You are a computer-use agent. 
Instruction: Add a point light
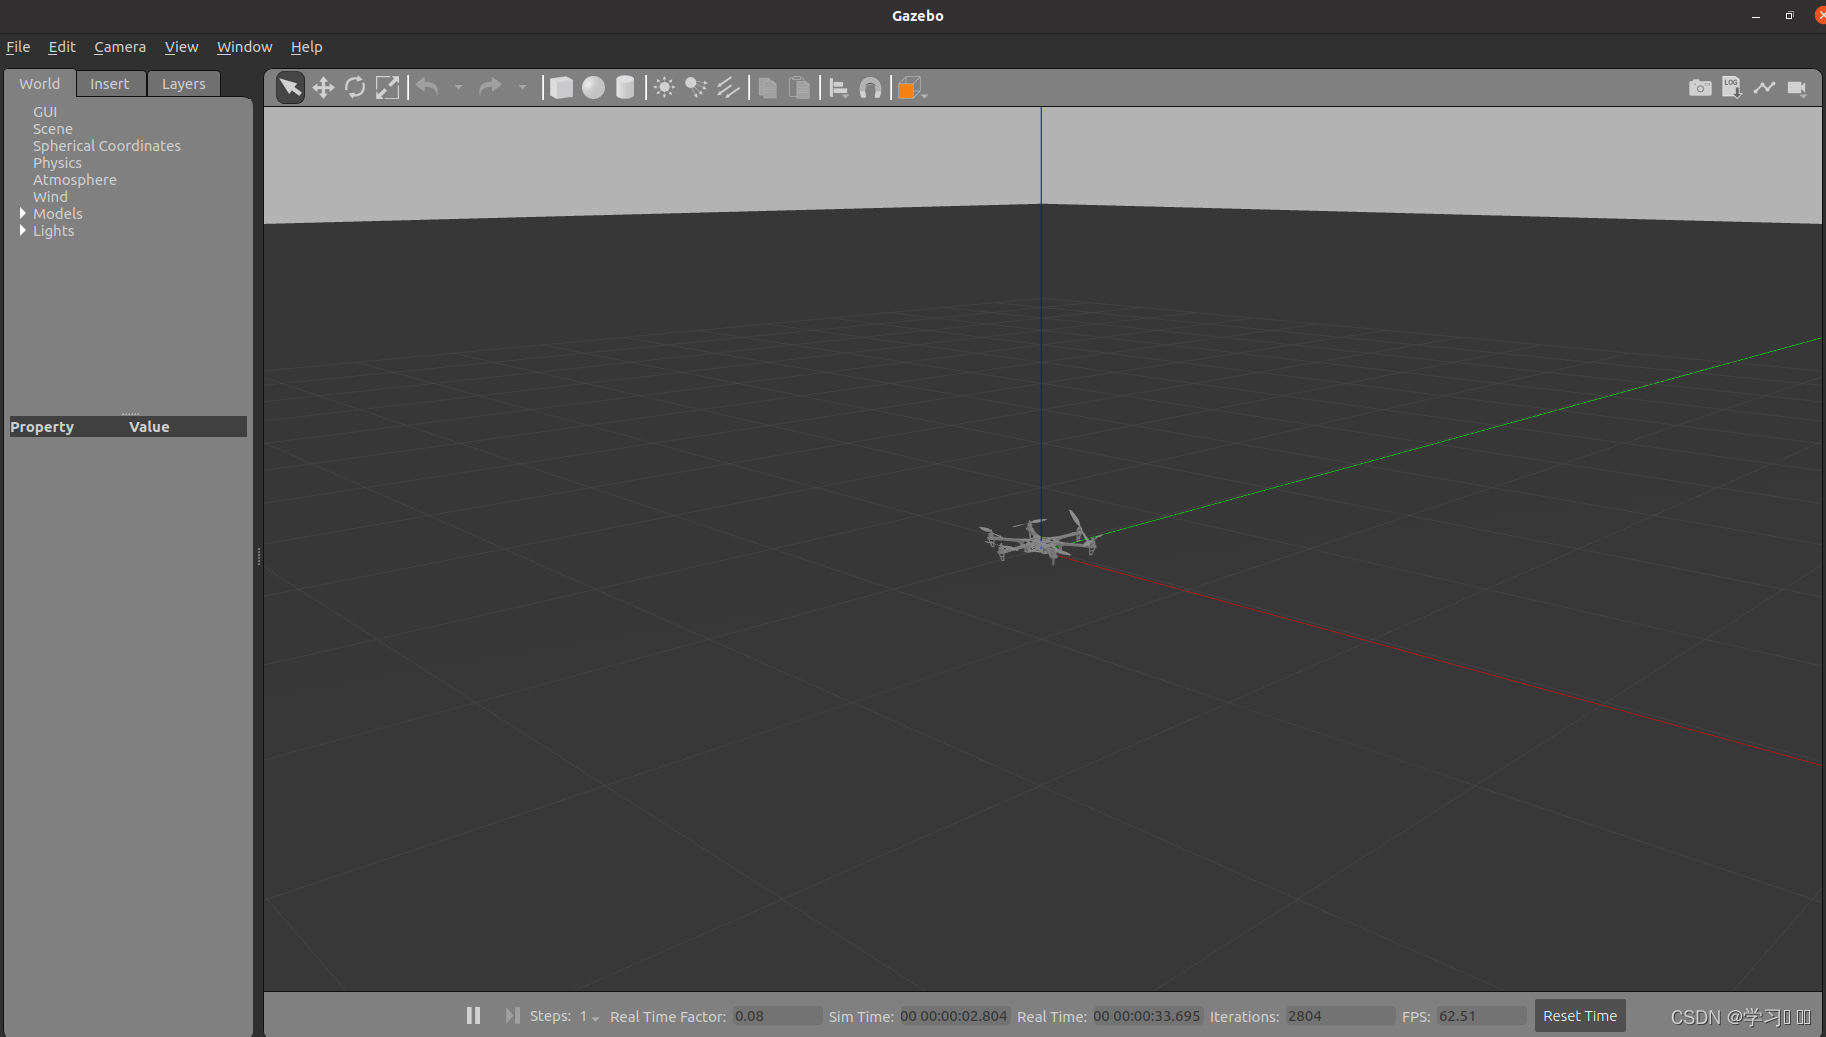[664, 88]
